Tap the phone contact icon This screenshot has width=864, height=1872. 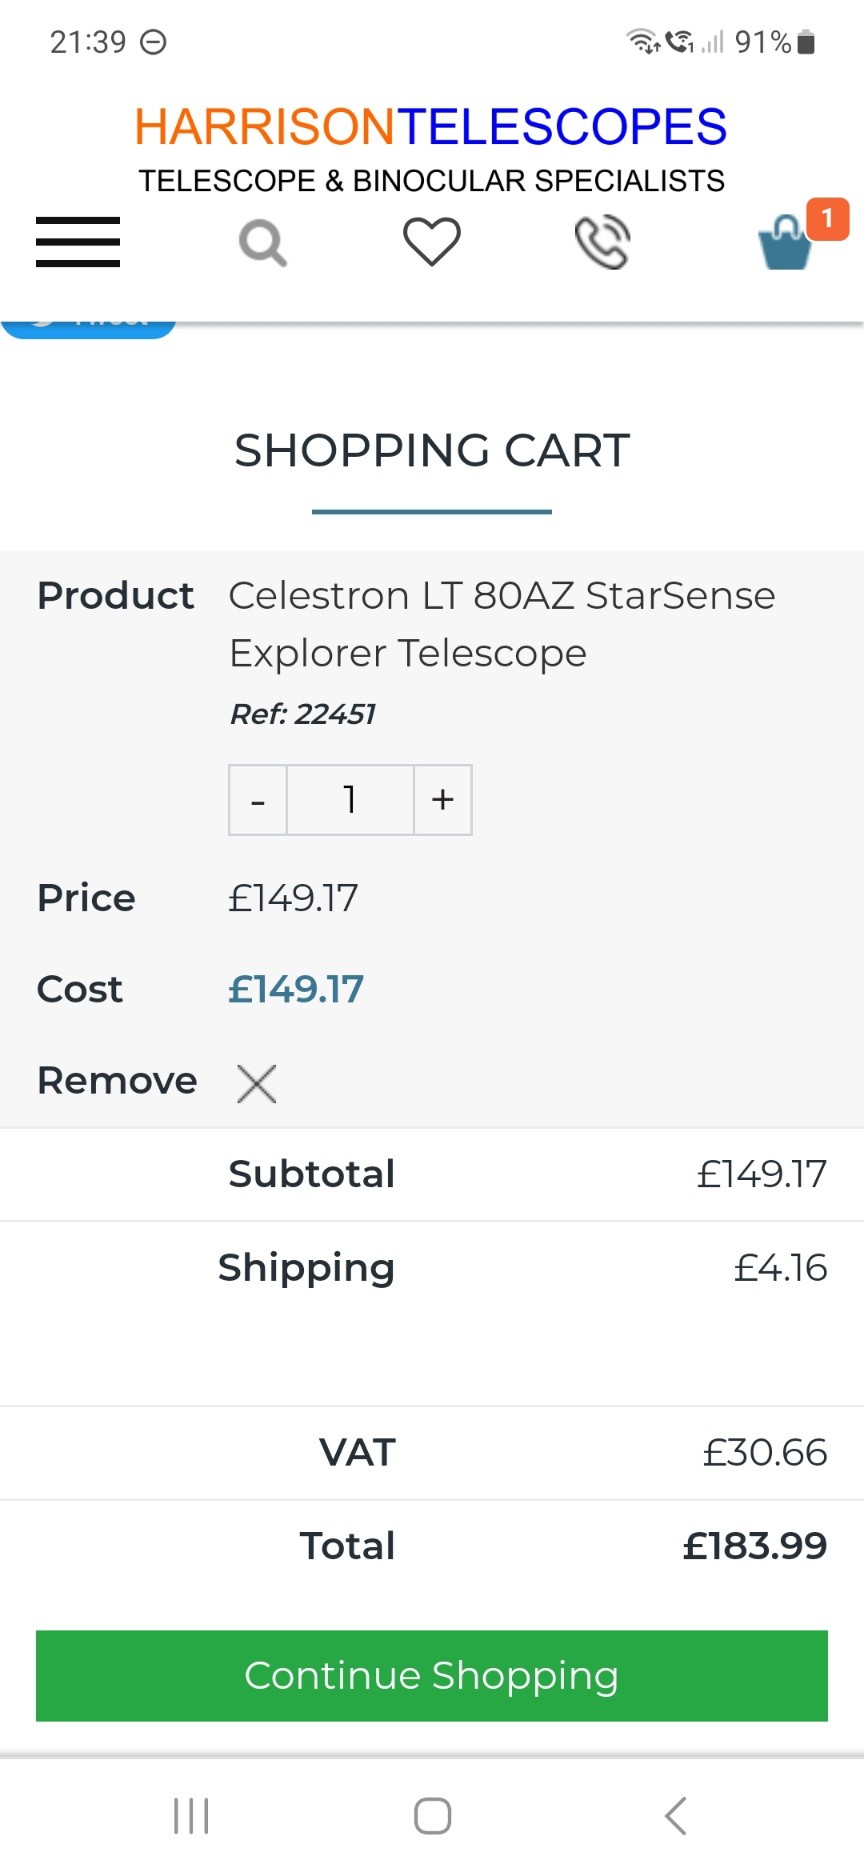[602, 242]
